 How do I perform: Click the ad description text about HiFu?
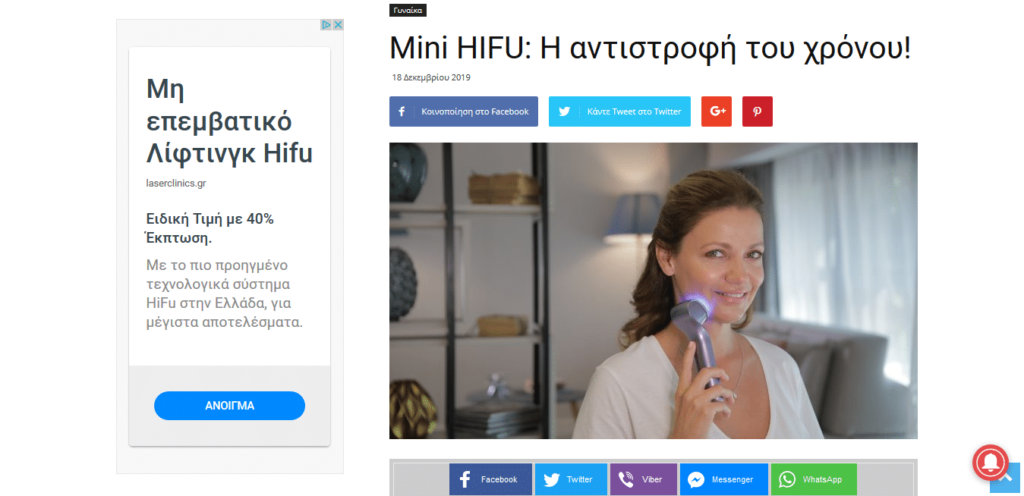pos(225,294)
